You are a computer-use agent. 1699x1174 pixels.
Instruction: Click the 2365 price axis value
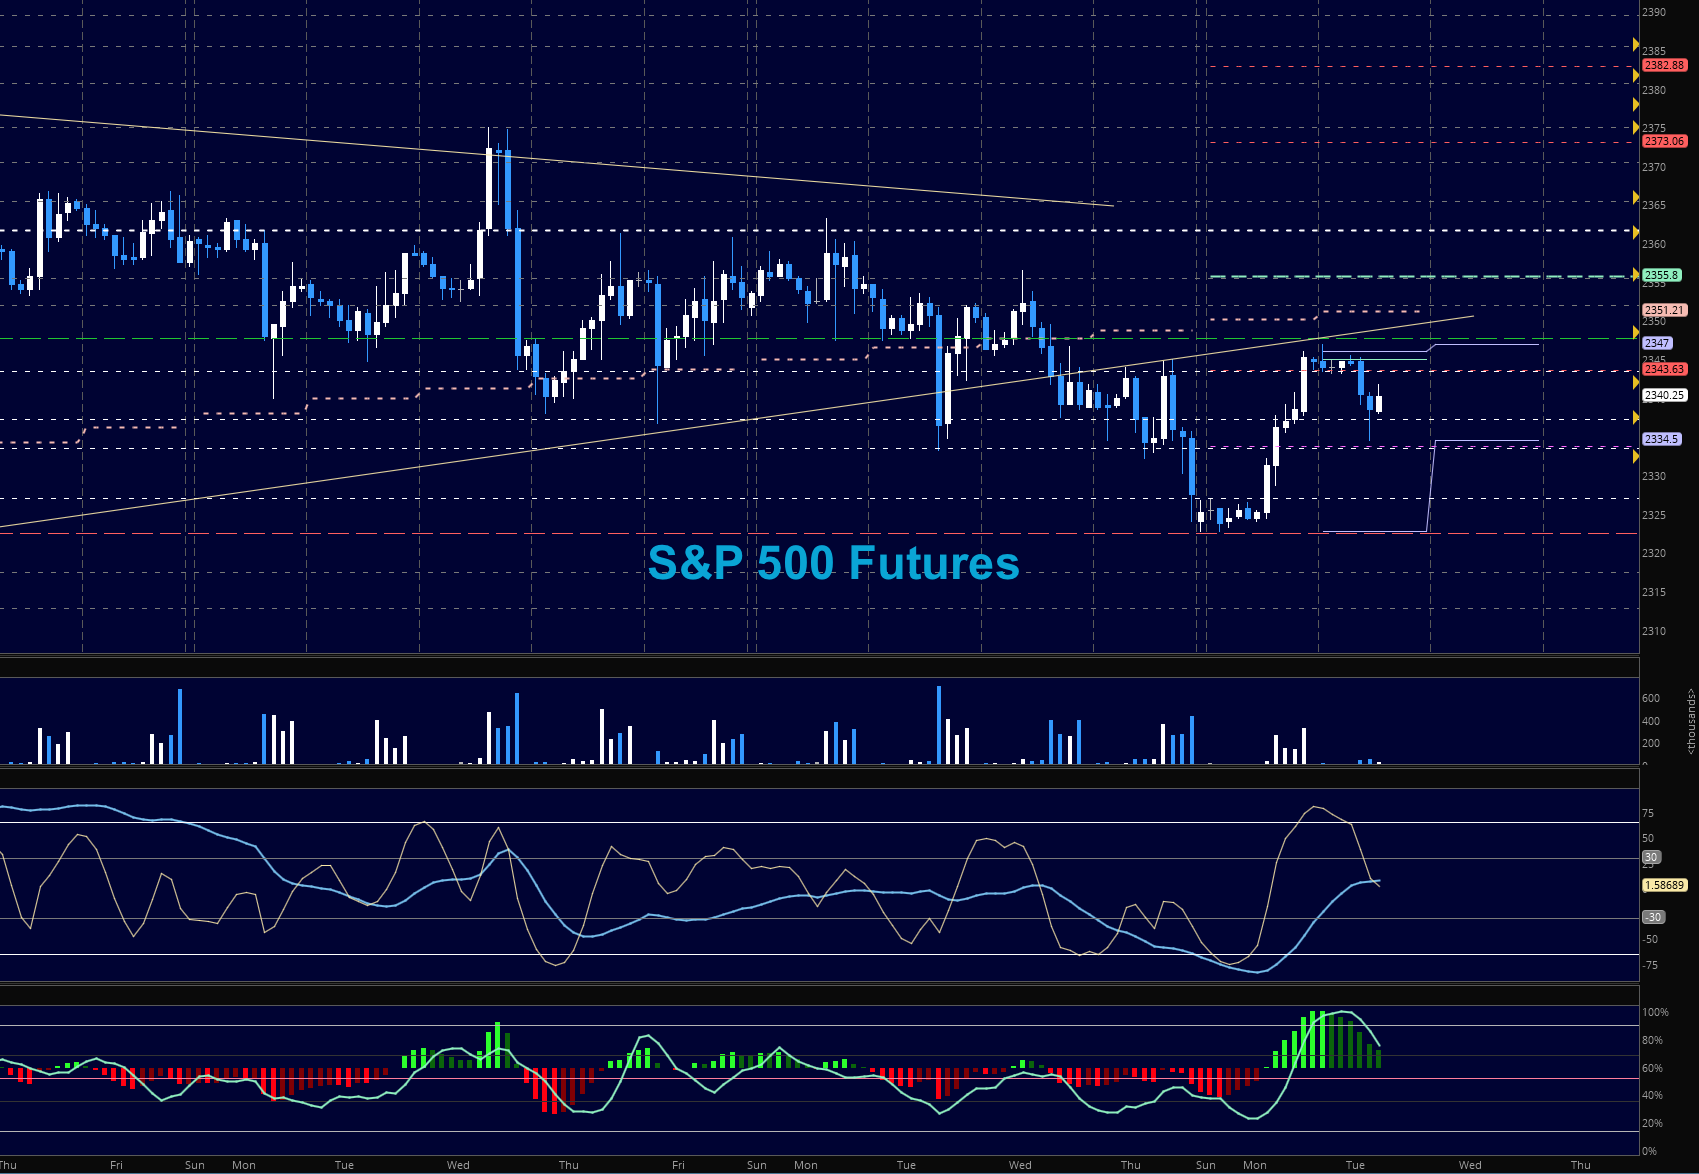point(1654,205)
